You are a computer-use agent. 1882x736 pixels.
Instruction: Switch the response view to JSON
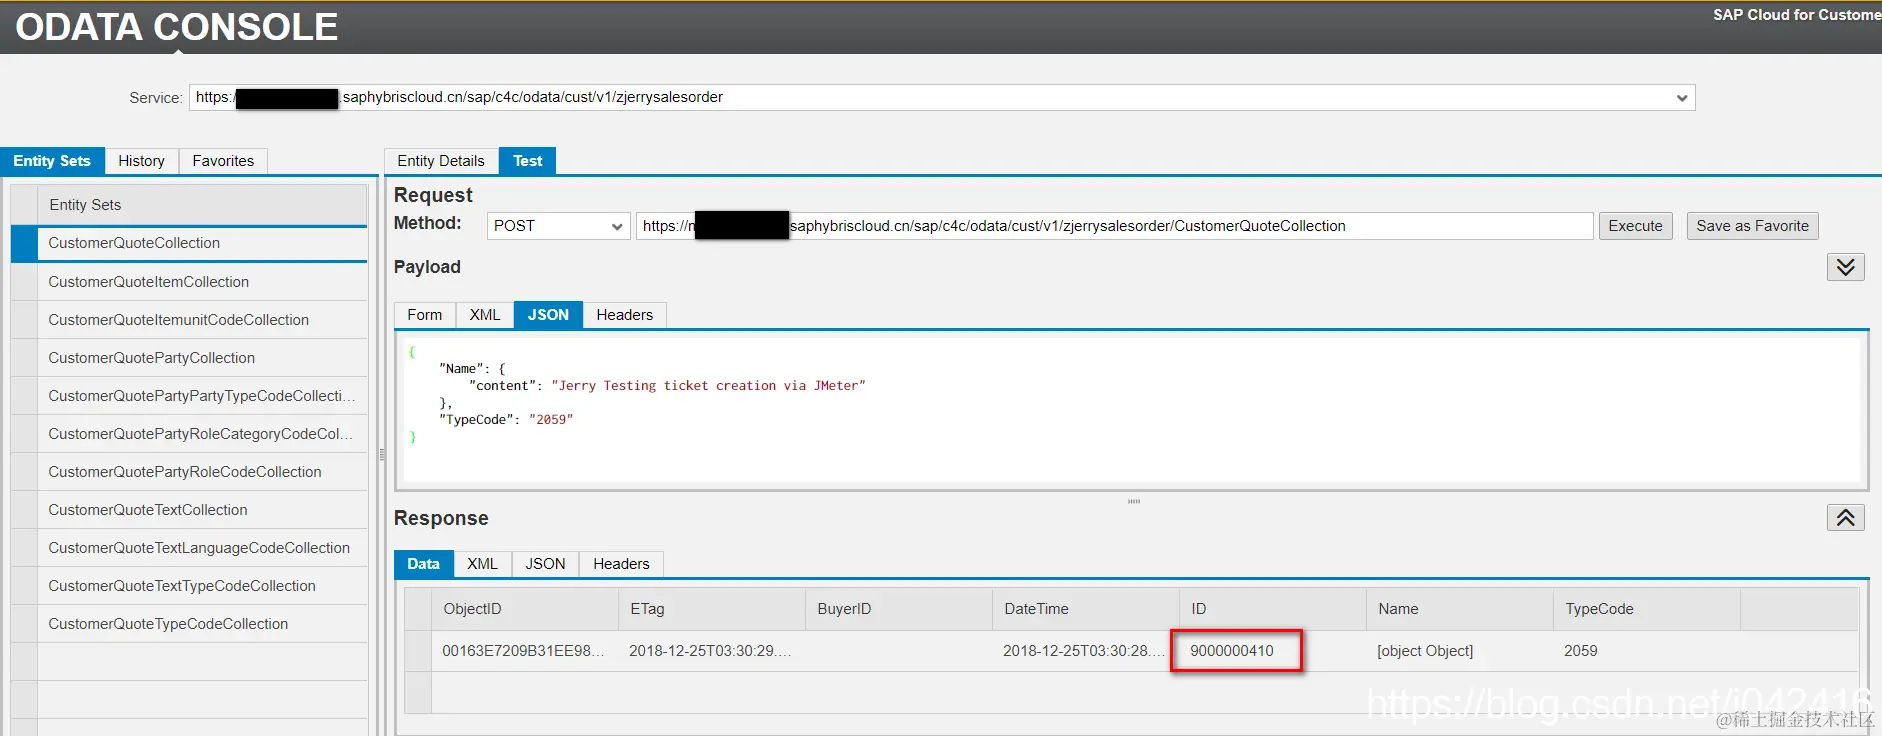tap(545, 564)
